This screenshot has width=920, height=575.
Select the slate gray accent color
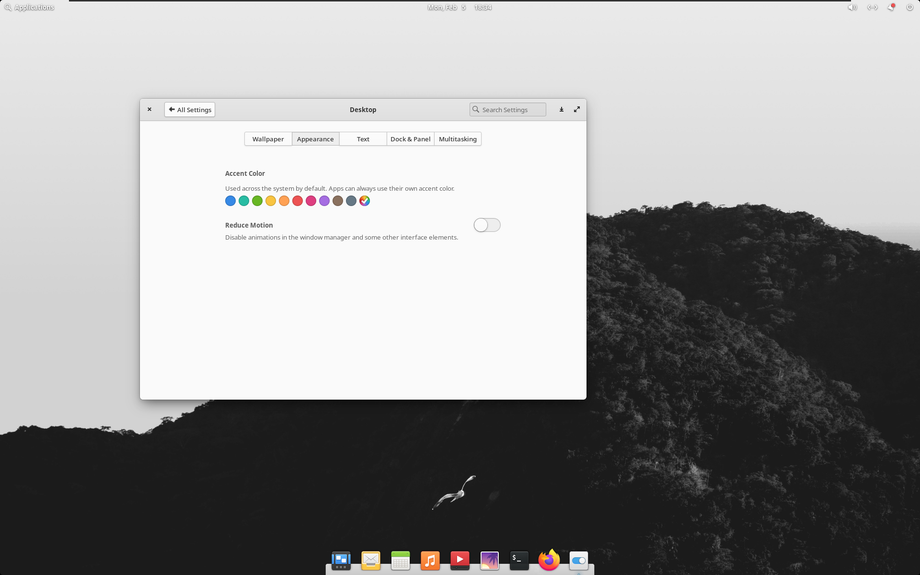coord(351,201)
